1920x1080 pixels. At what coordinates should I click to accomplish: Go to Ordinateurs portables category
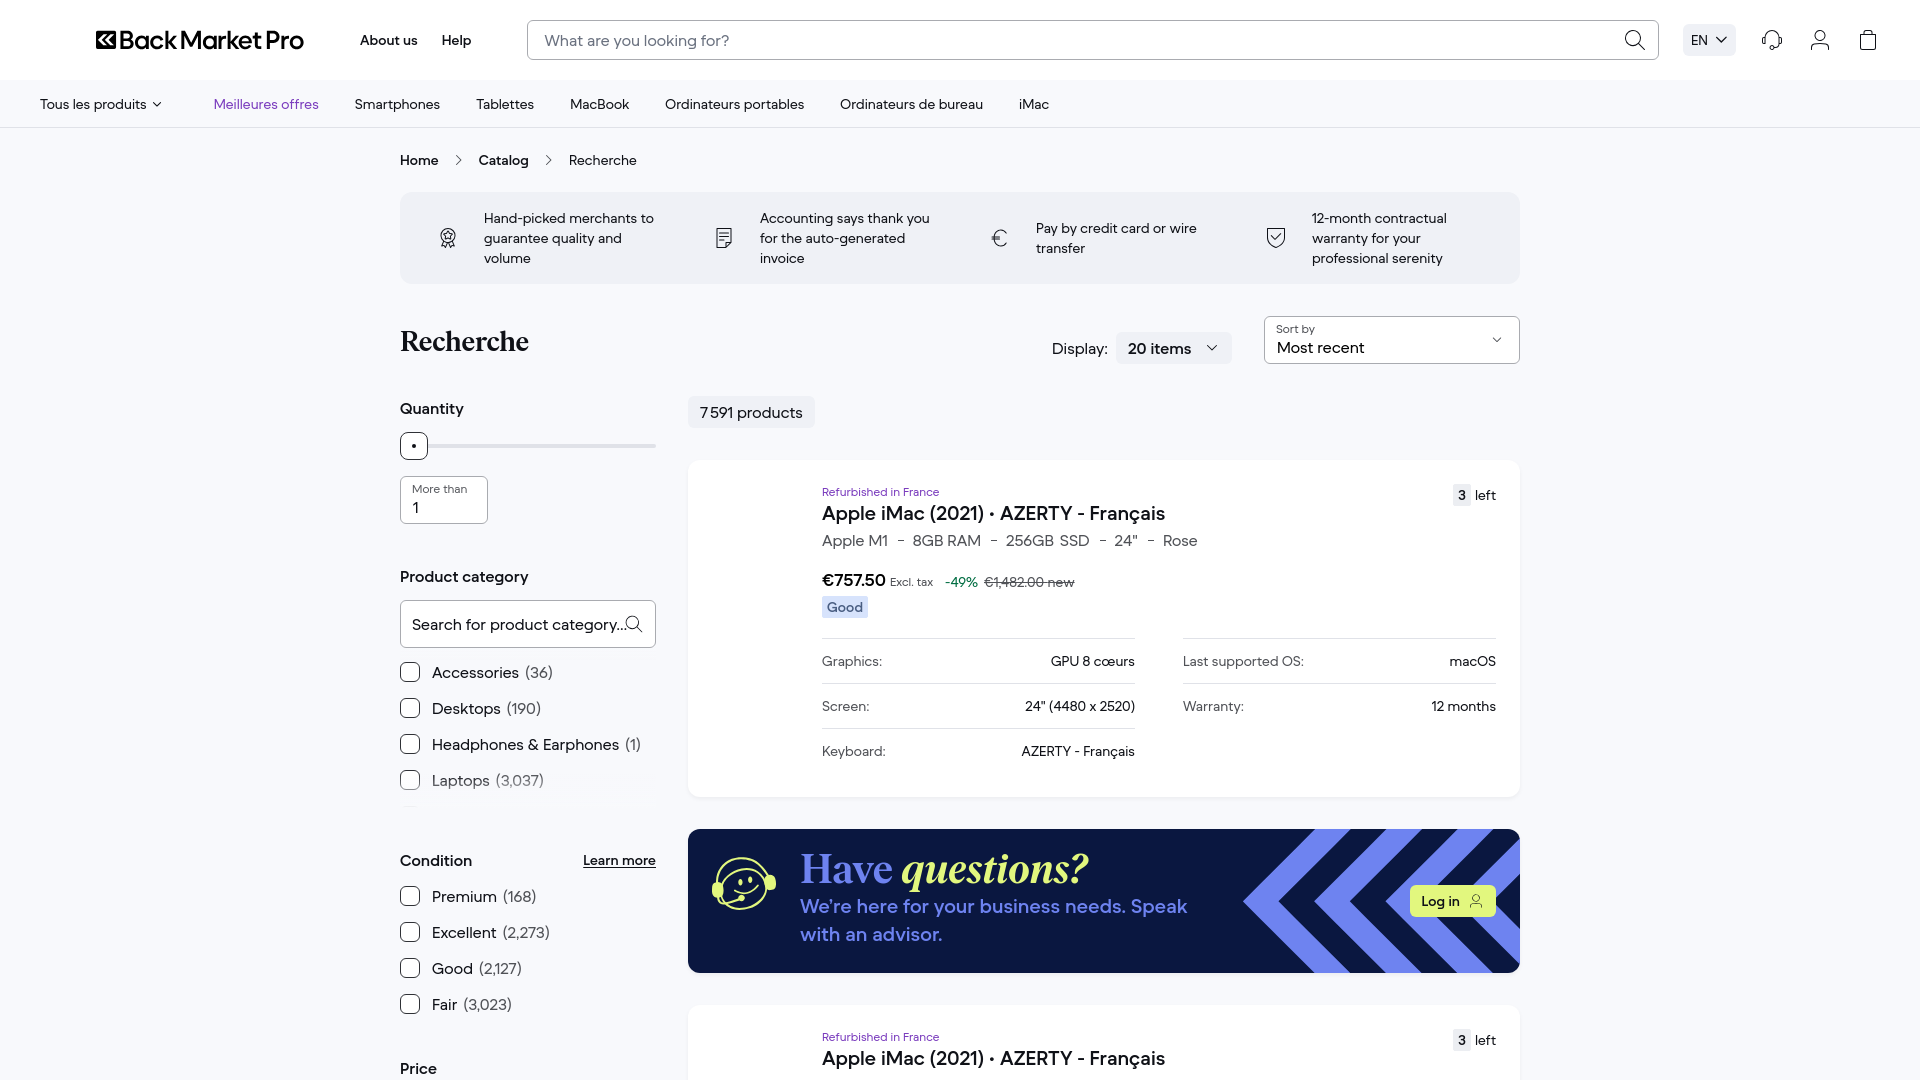tap(734, 104)
